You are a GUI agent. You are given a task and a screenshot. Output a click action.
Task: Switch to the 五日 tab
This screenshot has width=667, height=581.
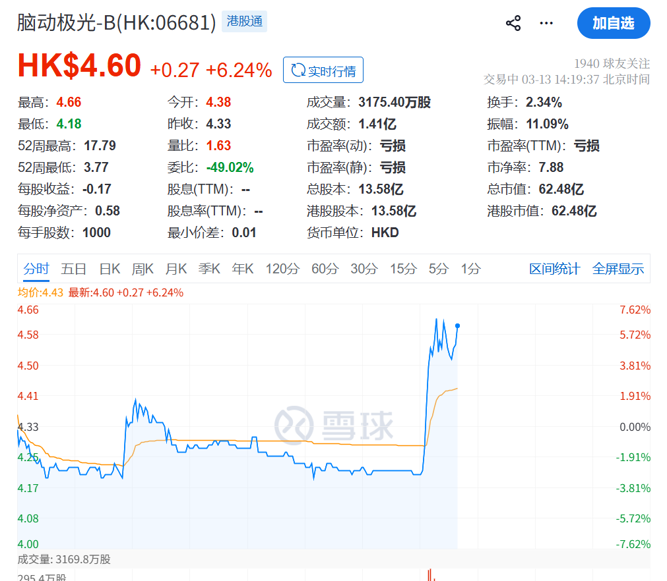(x=74, y=268)
